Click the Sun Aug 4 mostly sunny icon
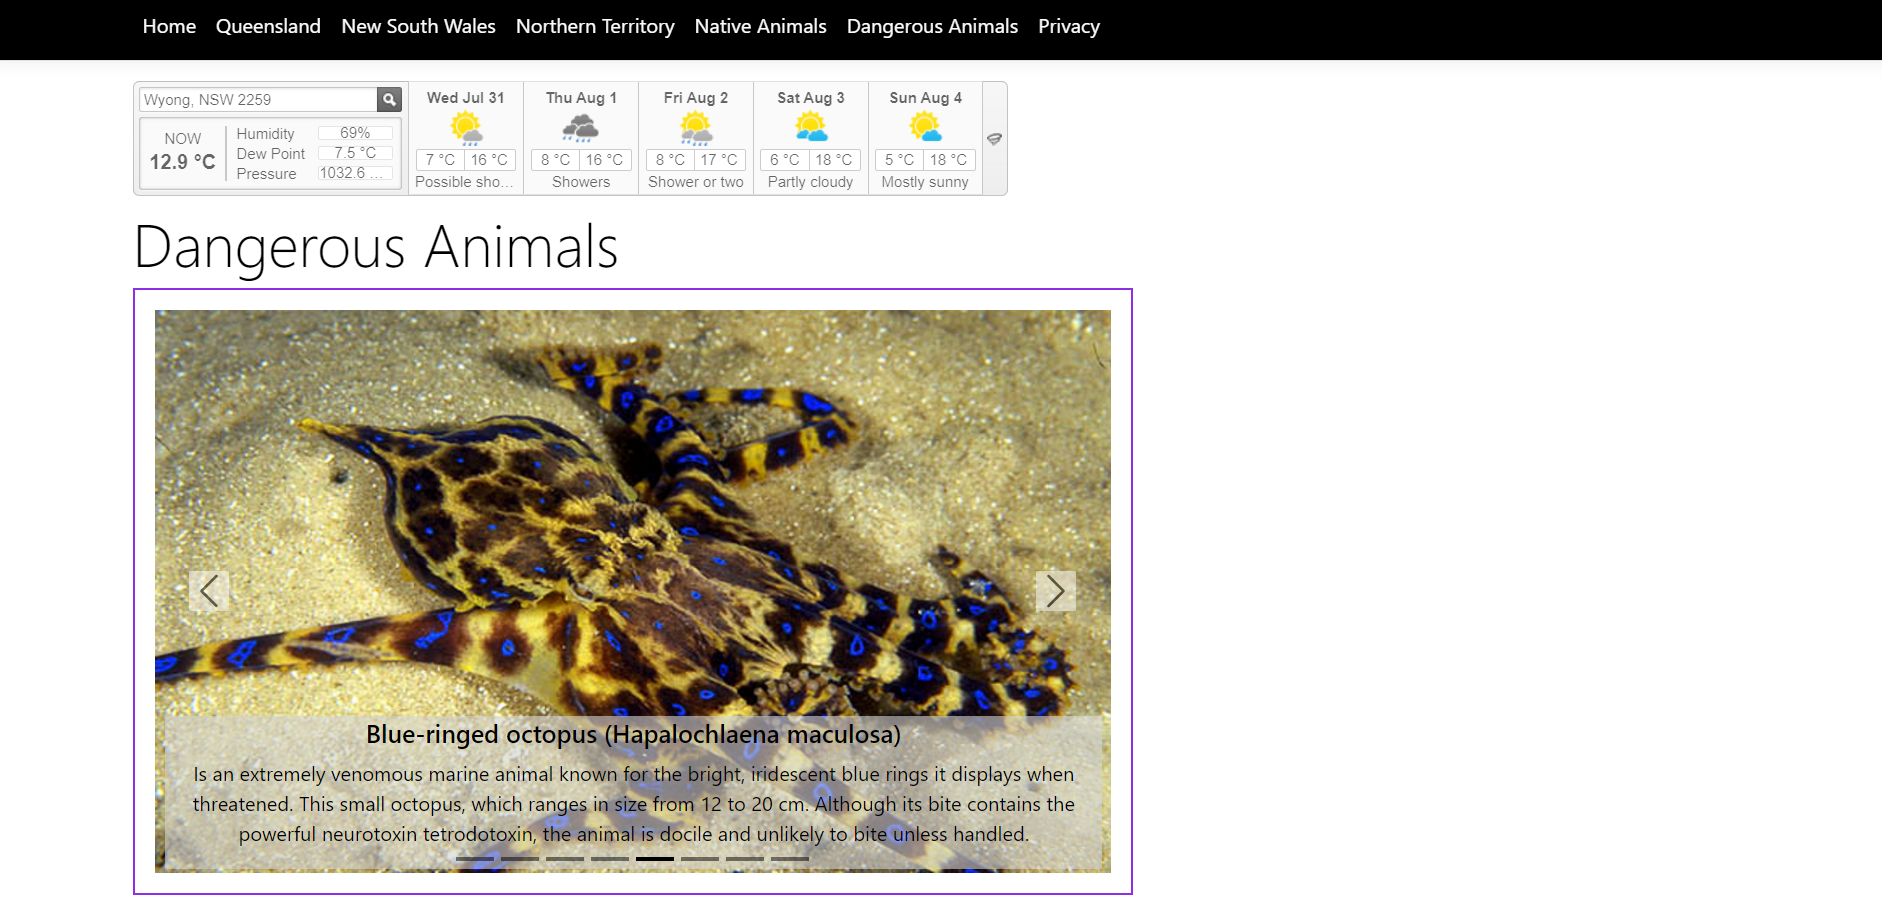Screen dimensions: 1882x898 925,128
